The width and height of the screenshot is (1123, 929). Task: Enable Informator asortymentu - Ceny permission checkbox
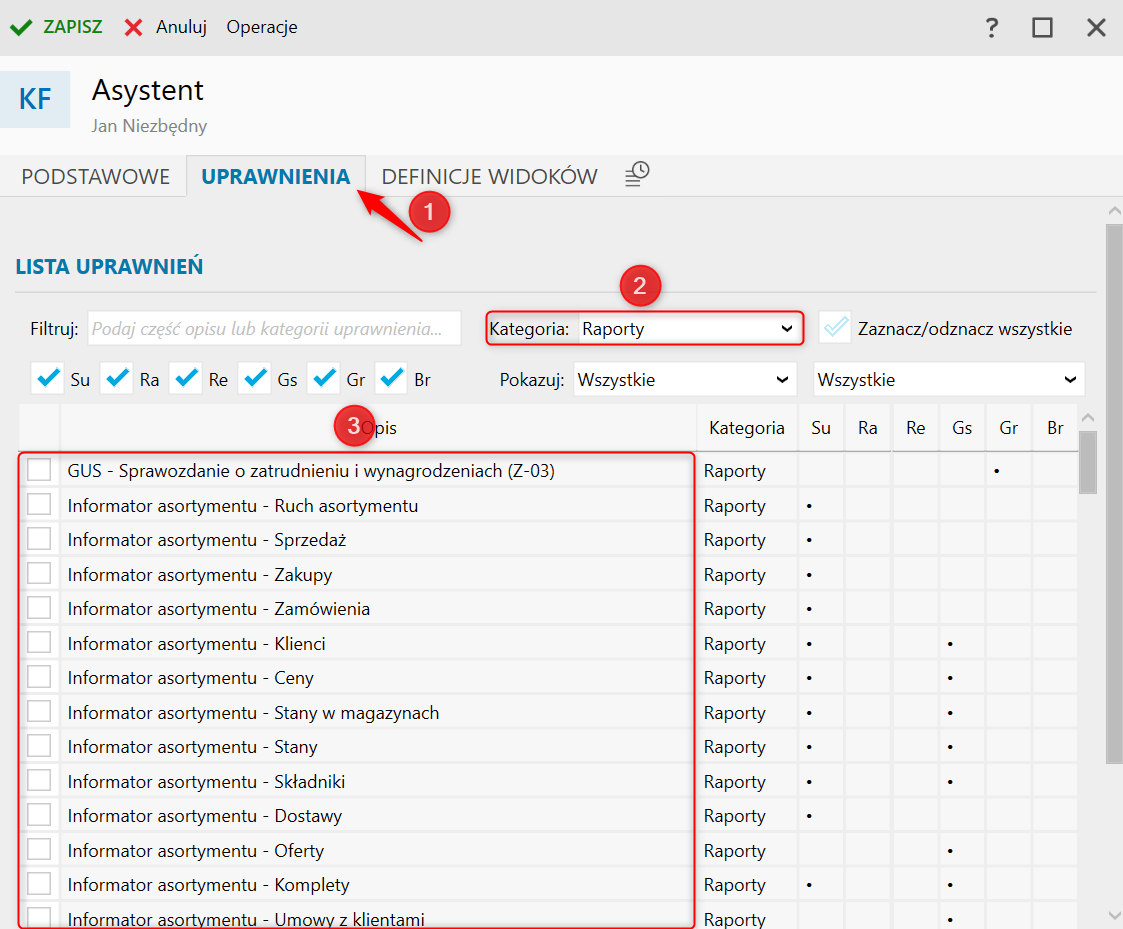(x=39, y=677)
